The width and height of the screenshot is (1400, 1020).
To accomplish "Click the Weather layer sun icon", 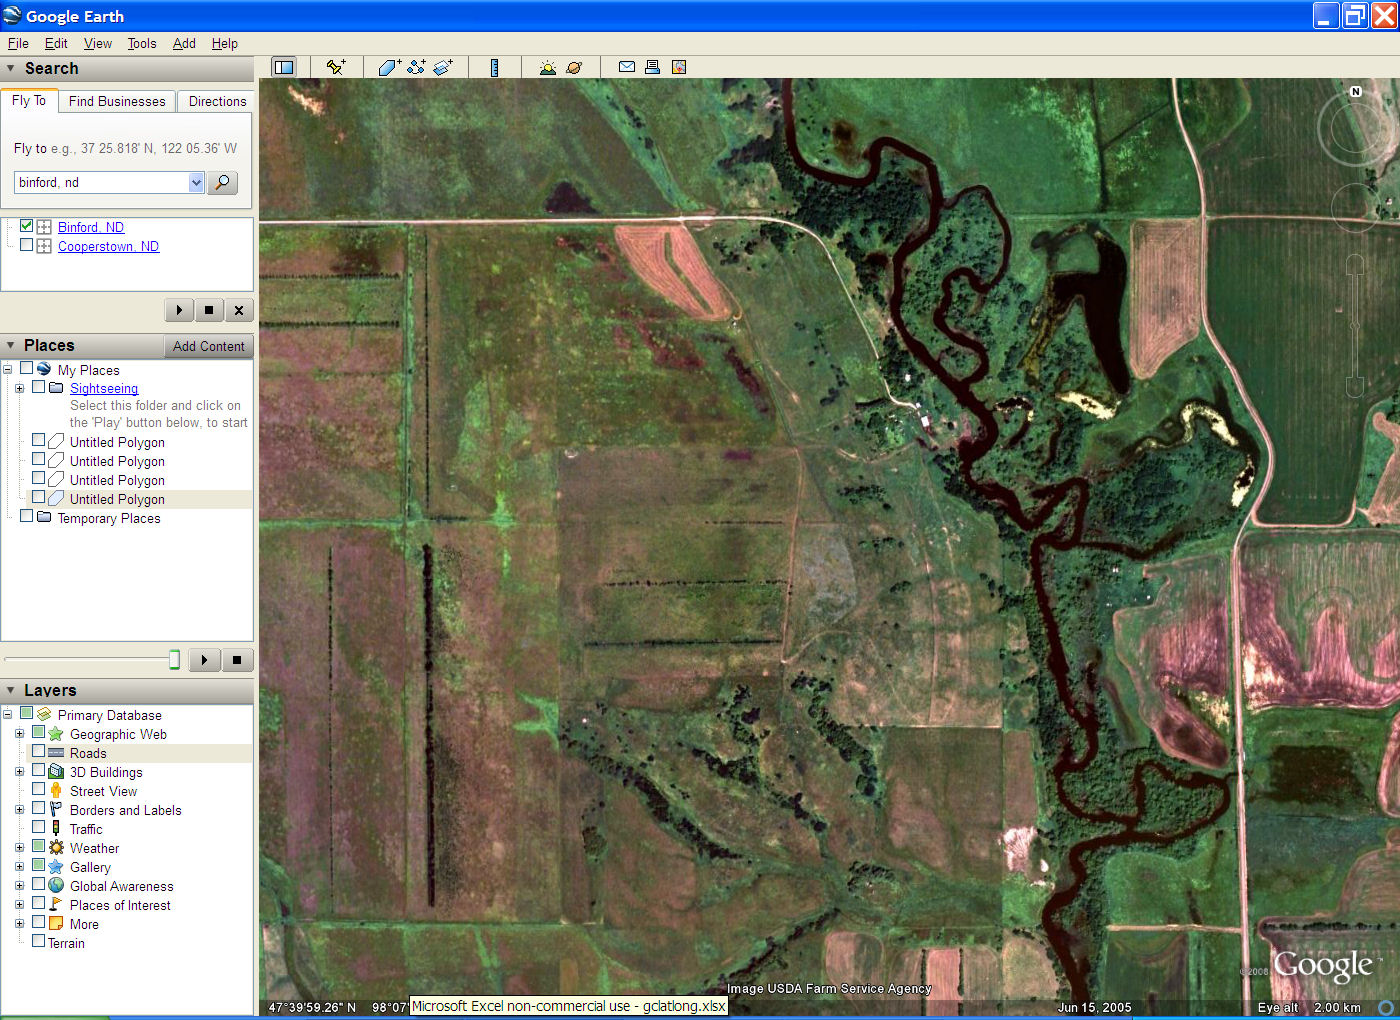I will 56,848.
